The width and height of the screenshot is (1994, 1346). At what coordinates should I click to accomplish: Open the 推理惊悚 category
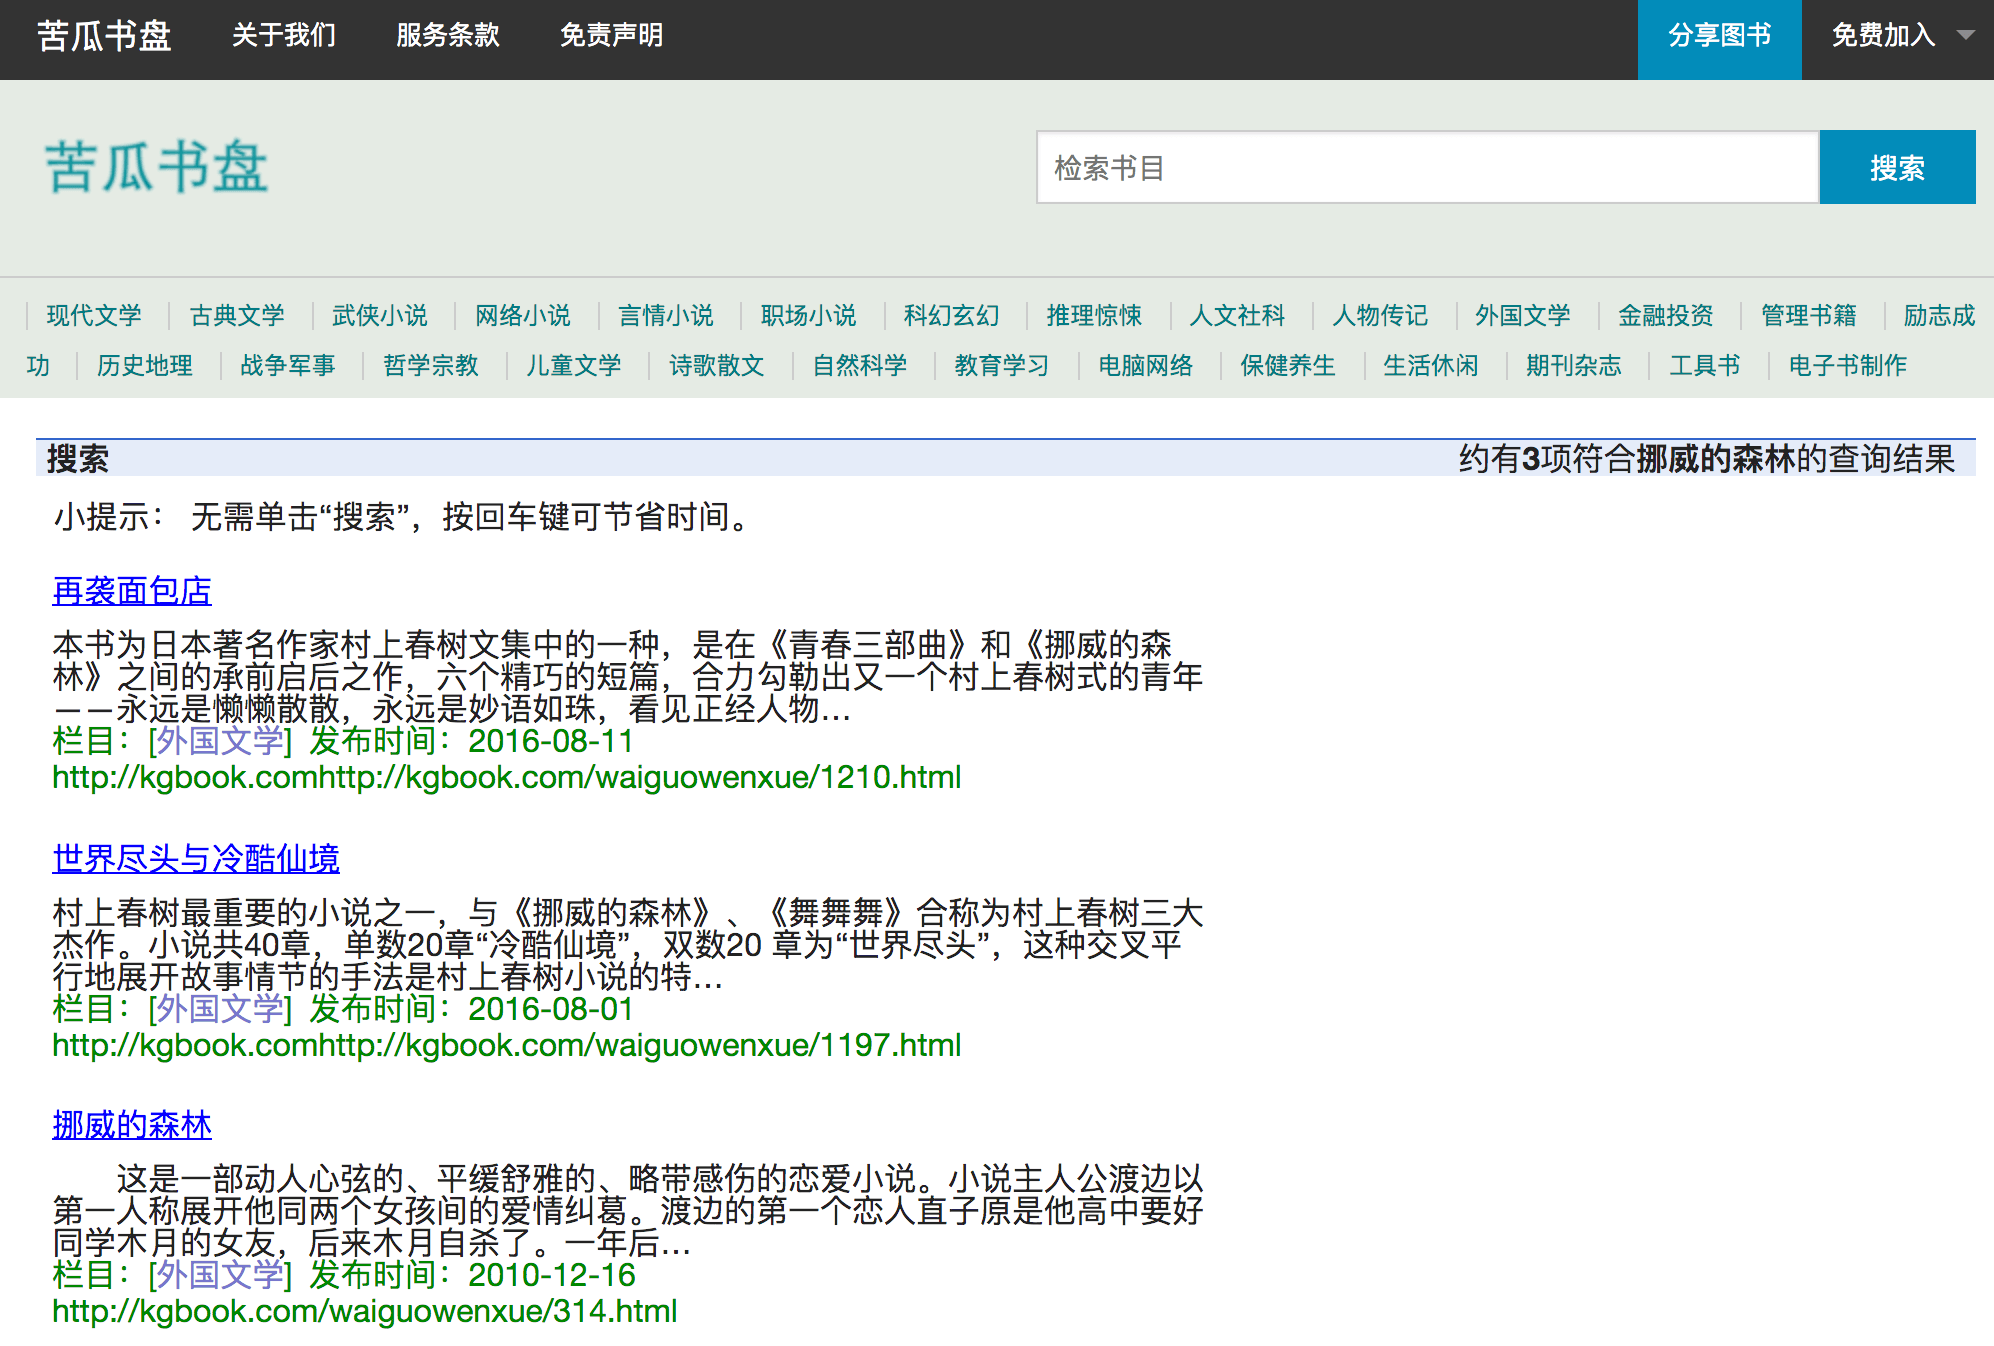(x=1094, y=316)
